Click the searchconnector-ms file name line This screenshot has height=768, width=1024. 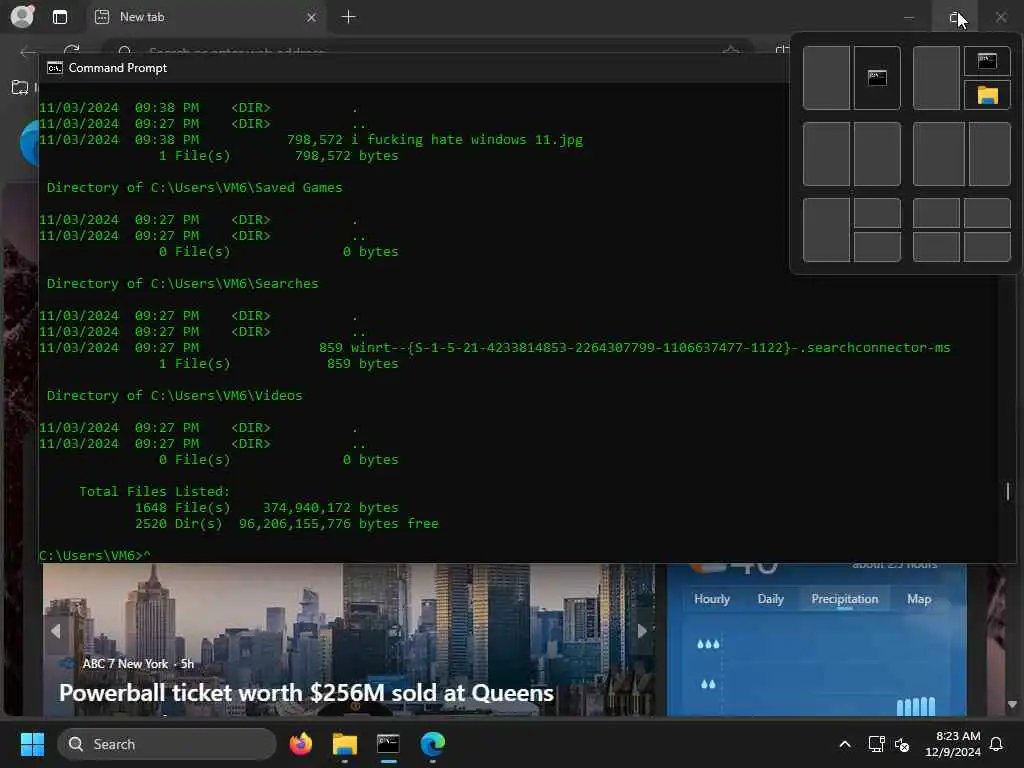pyautogui.click(x=650, y=347)
